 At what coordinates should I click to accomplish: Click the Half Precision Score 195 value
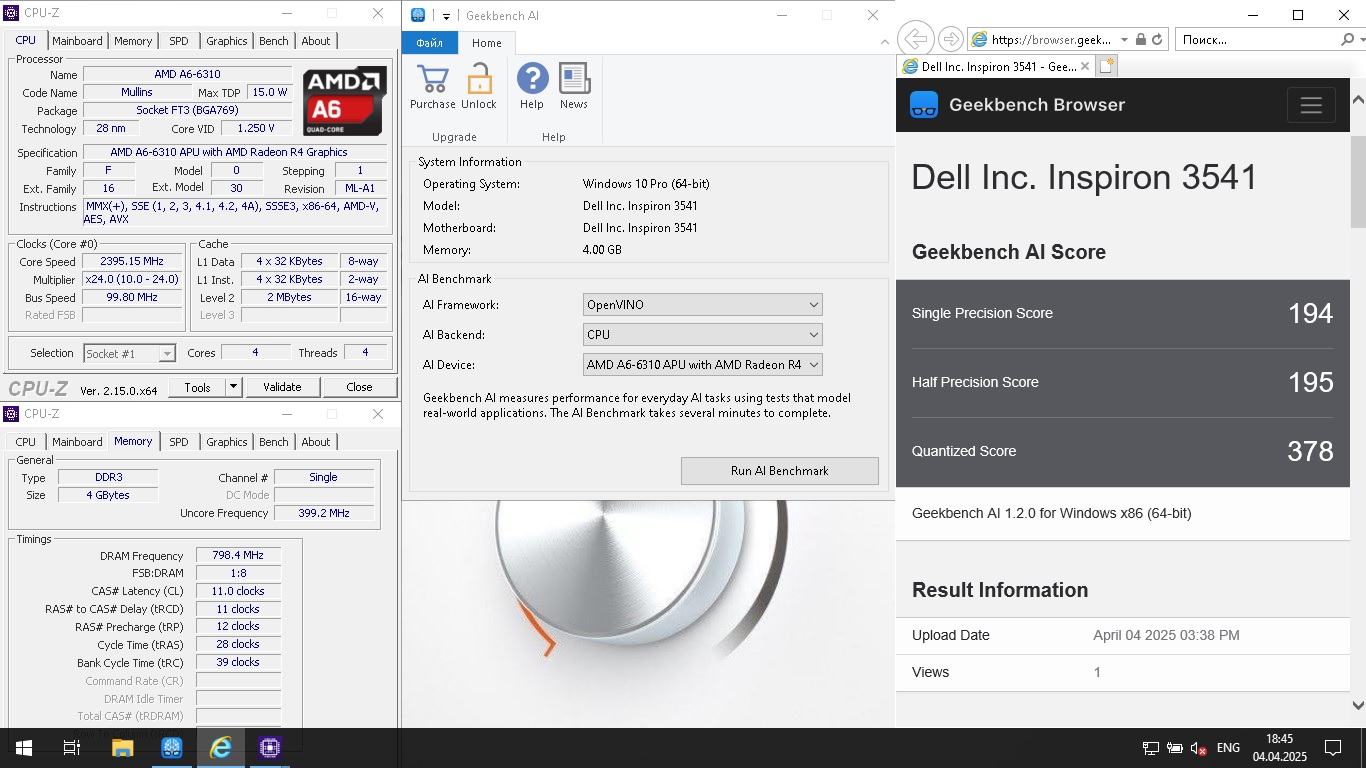pos(1311,382)
